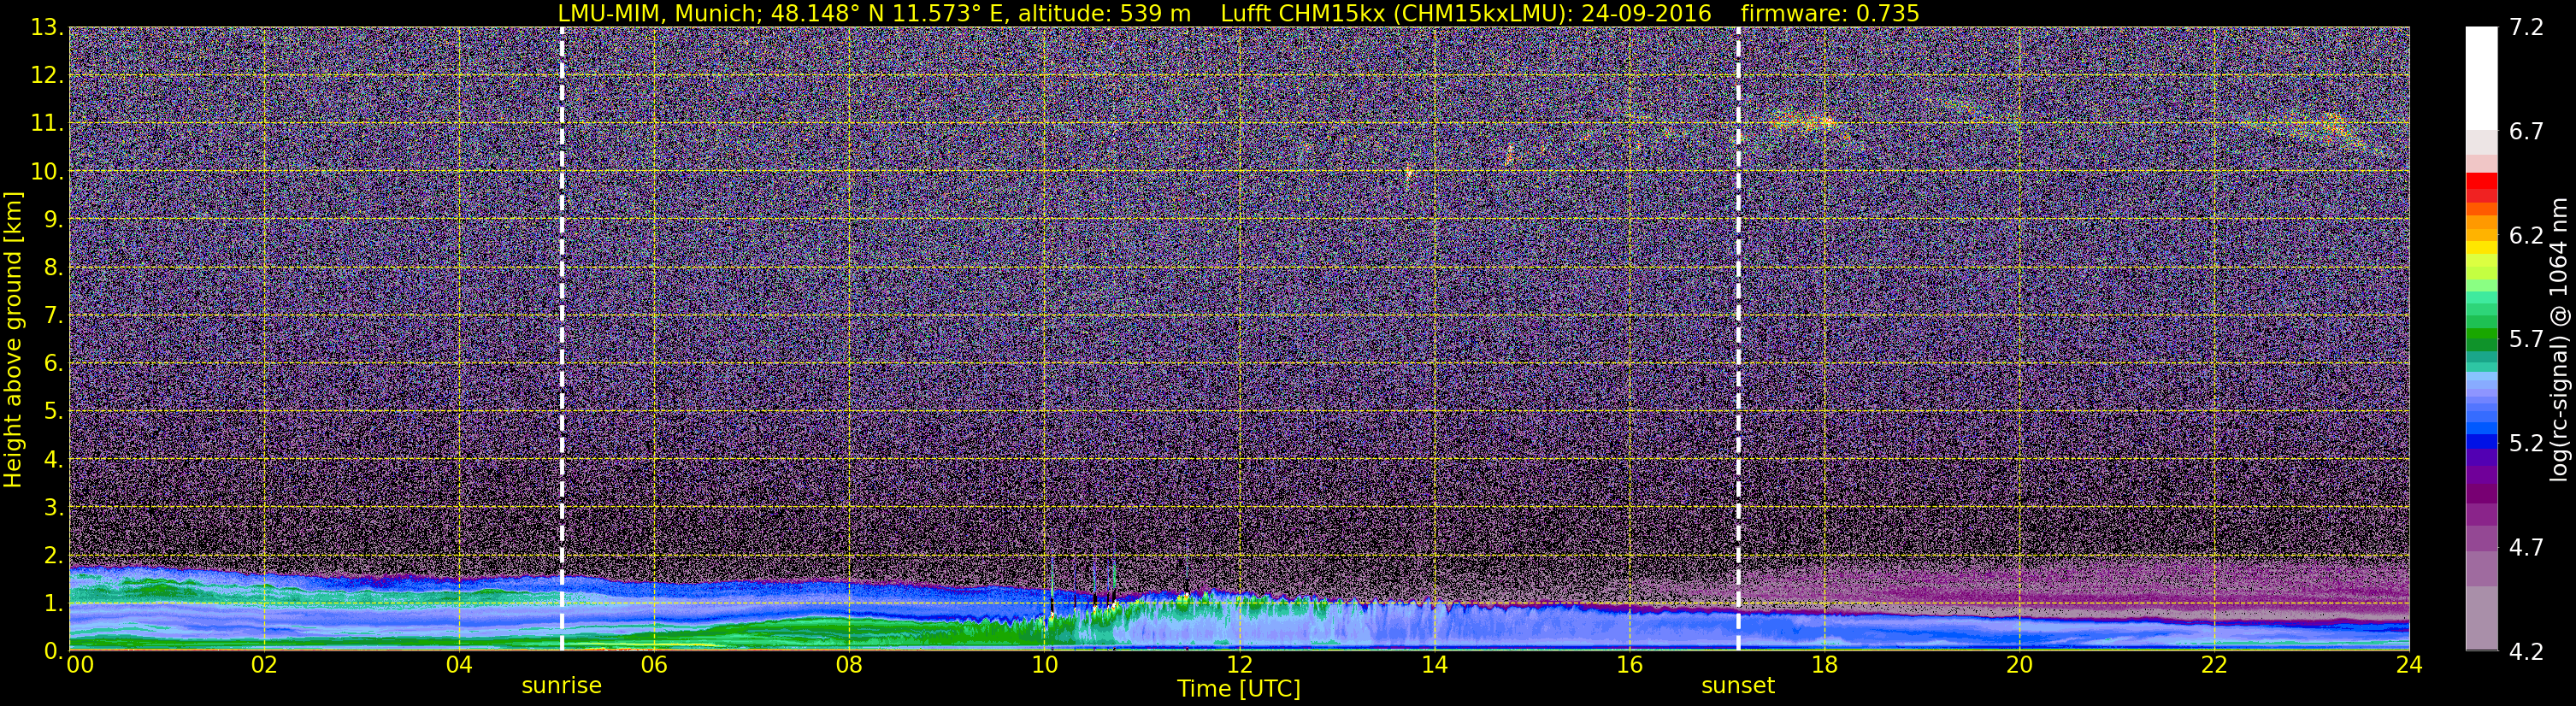
Task: Click the 10 tick label on the time axis
Action: 1044,665
